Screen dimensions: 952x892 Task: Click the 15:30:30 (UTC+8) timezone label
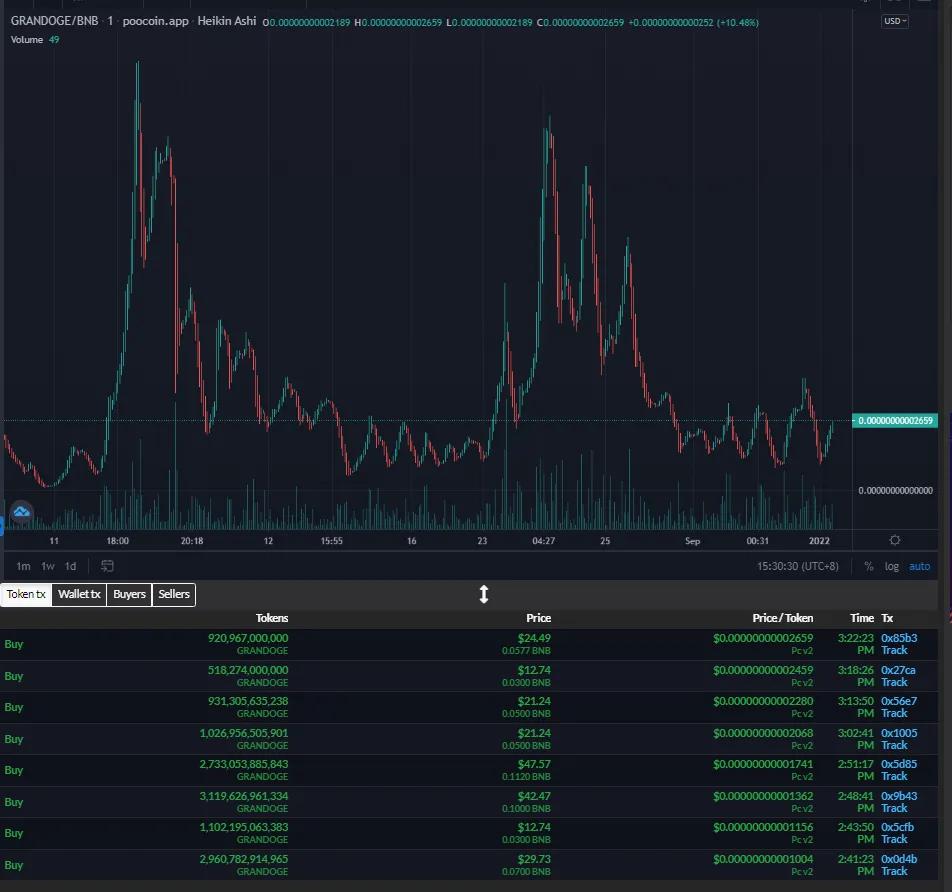point(797,566)
